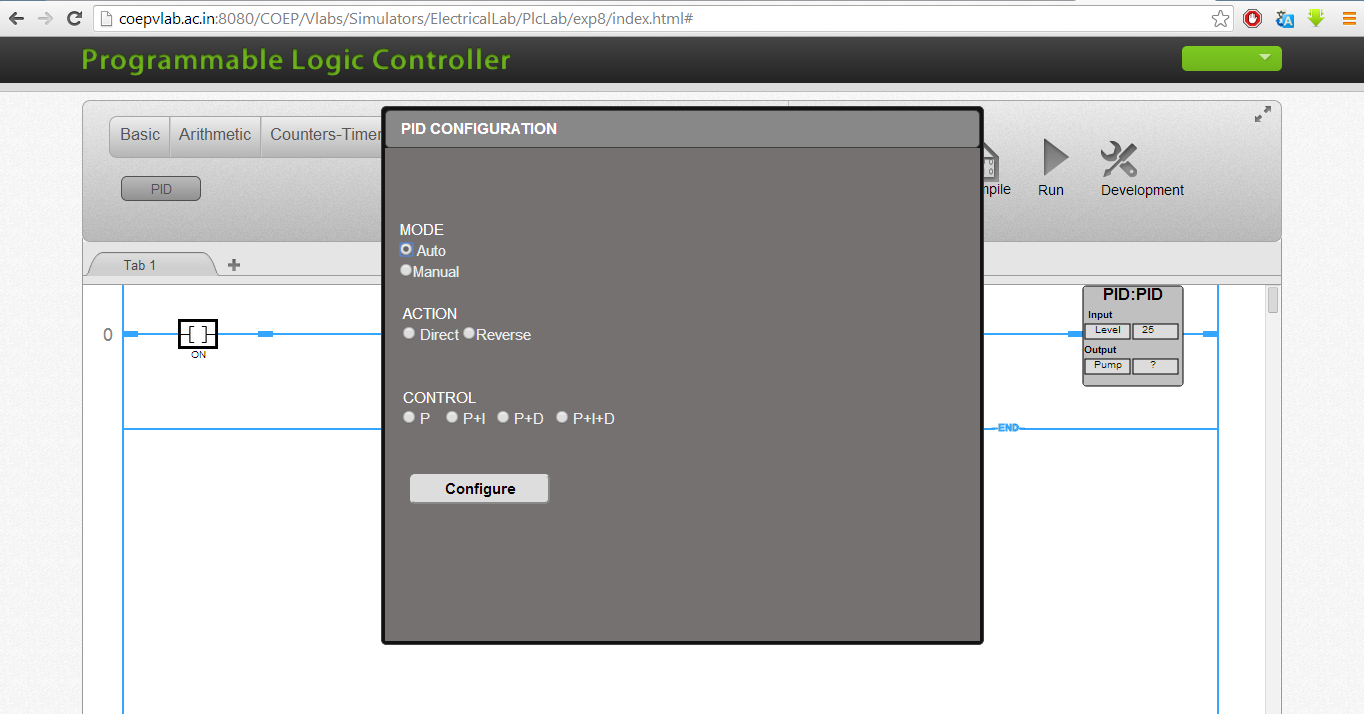
Task: Click the Level input value field
Action: point(1155,331)
